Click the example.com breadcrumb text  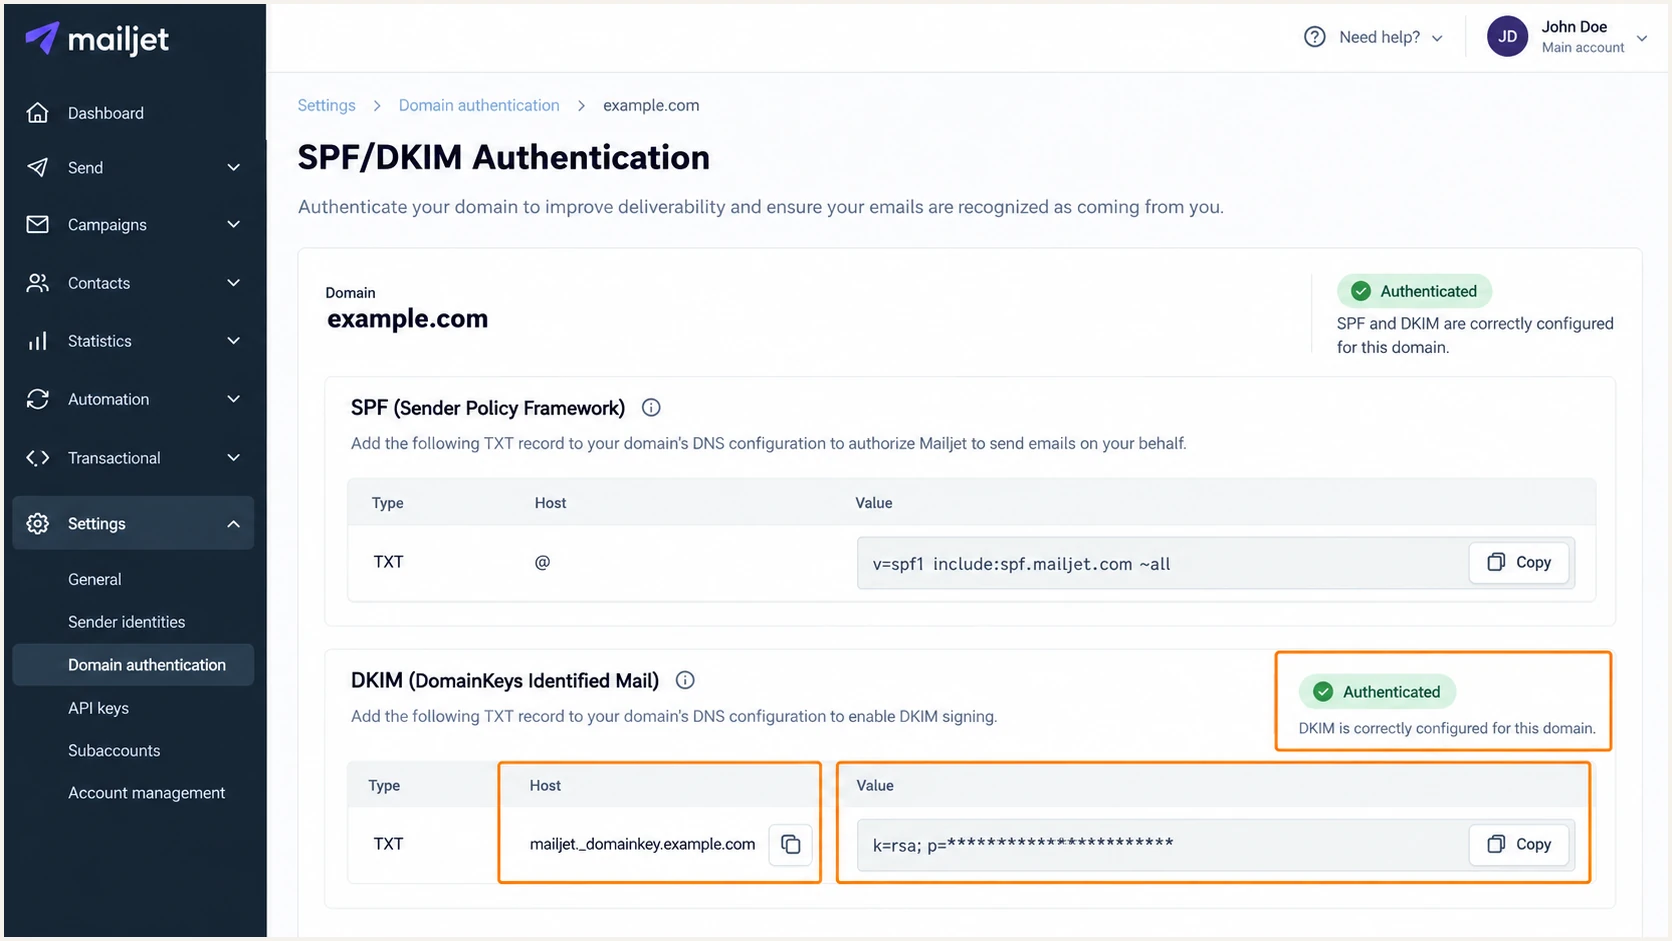point(651,105)
